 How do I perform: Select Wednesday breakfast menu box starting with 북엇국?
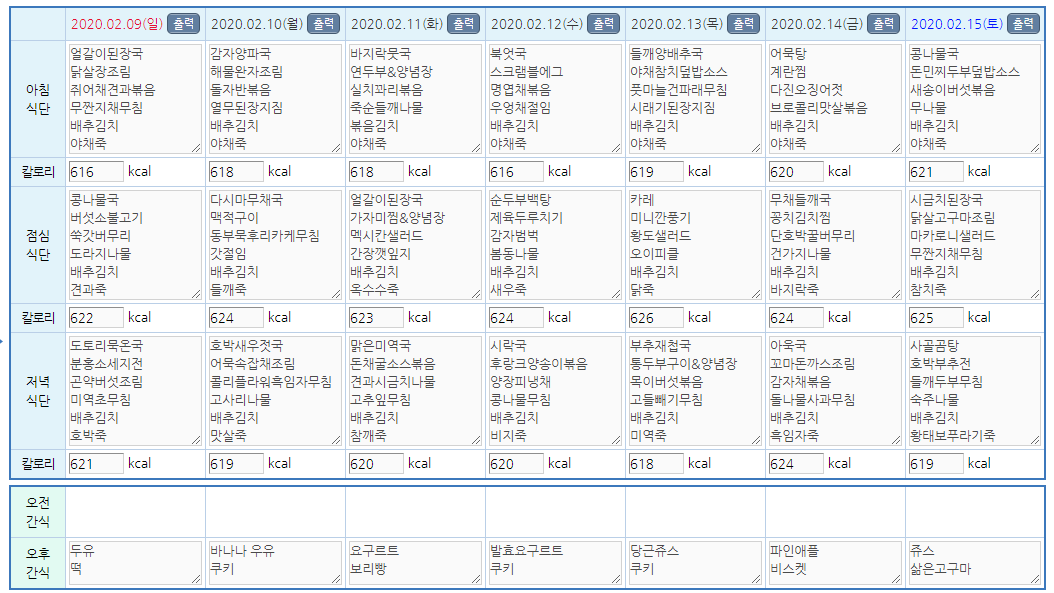[555, 99]
